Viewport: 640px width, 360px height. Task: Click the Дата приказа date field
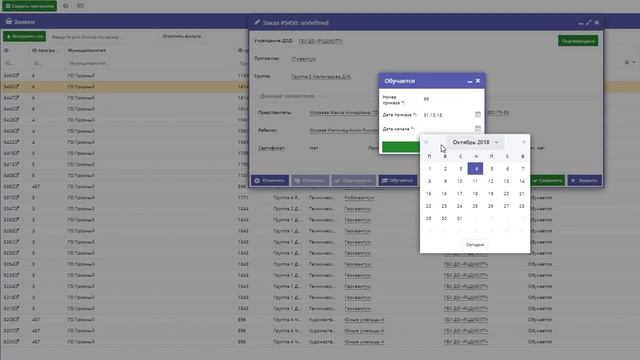[x=447, y=115]
